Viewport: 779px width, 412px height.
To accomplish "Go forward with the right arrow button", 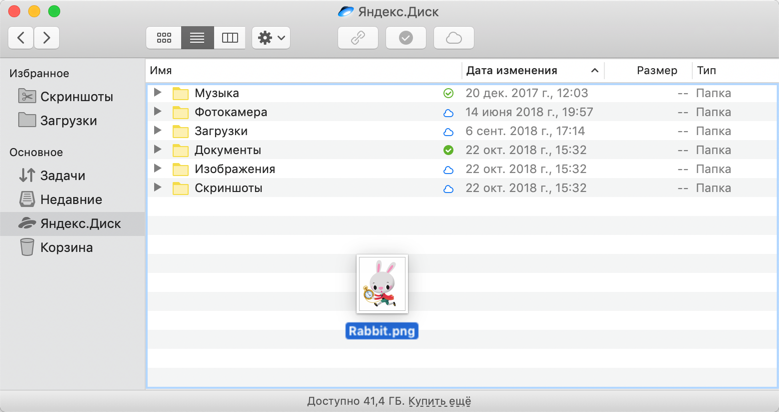I will [46, 38].
